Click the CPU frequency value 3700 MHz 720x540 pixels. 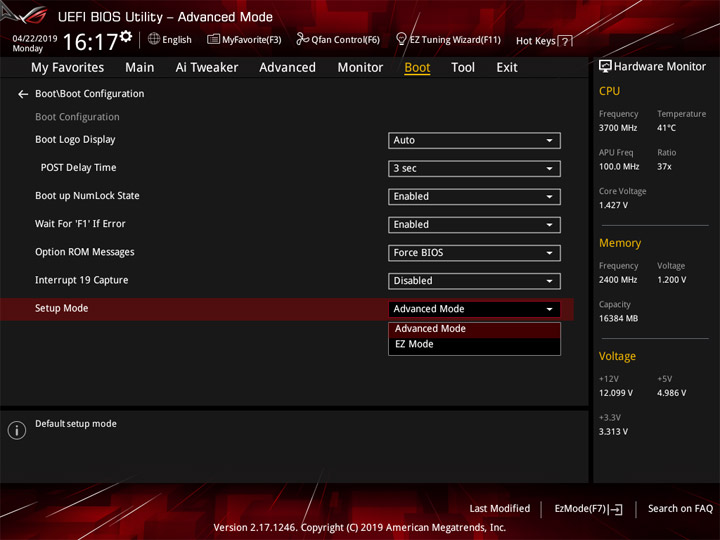(618, 128)
